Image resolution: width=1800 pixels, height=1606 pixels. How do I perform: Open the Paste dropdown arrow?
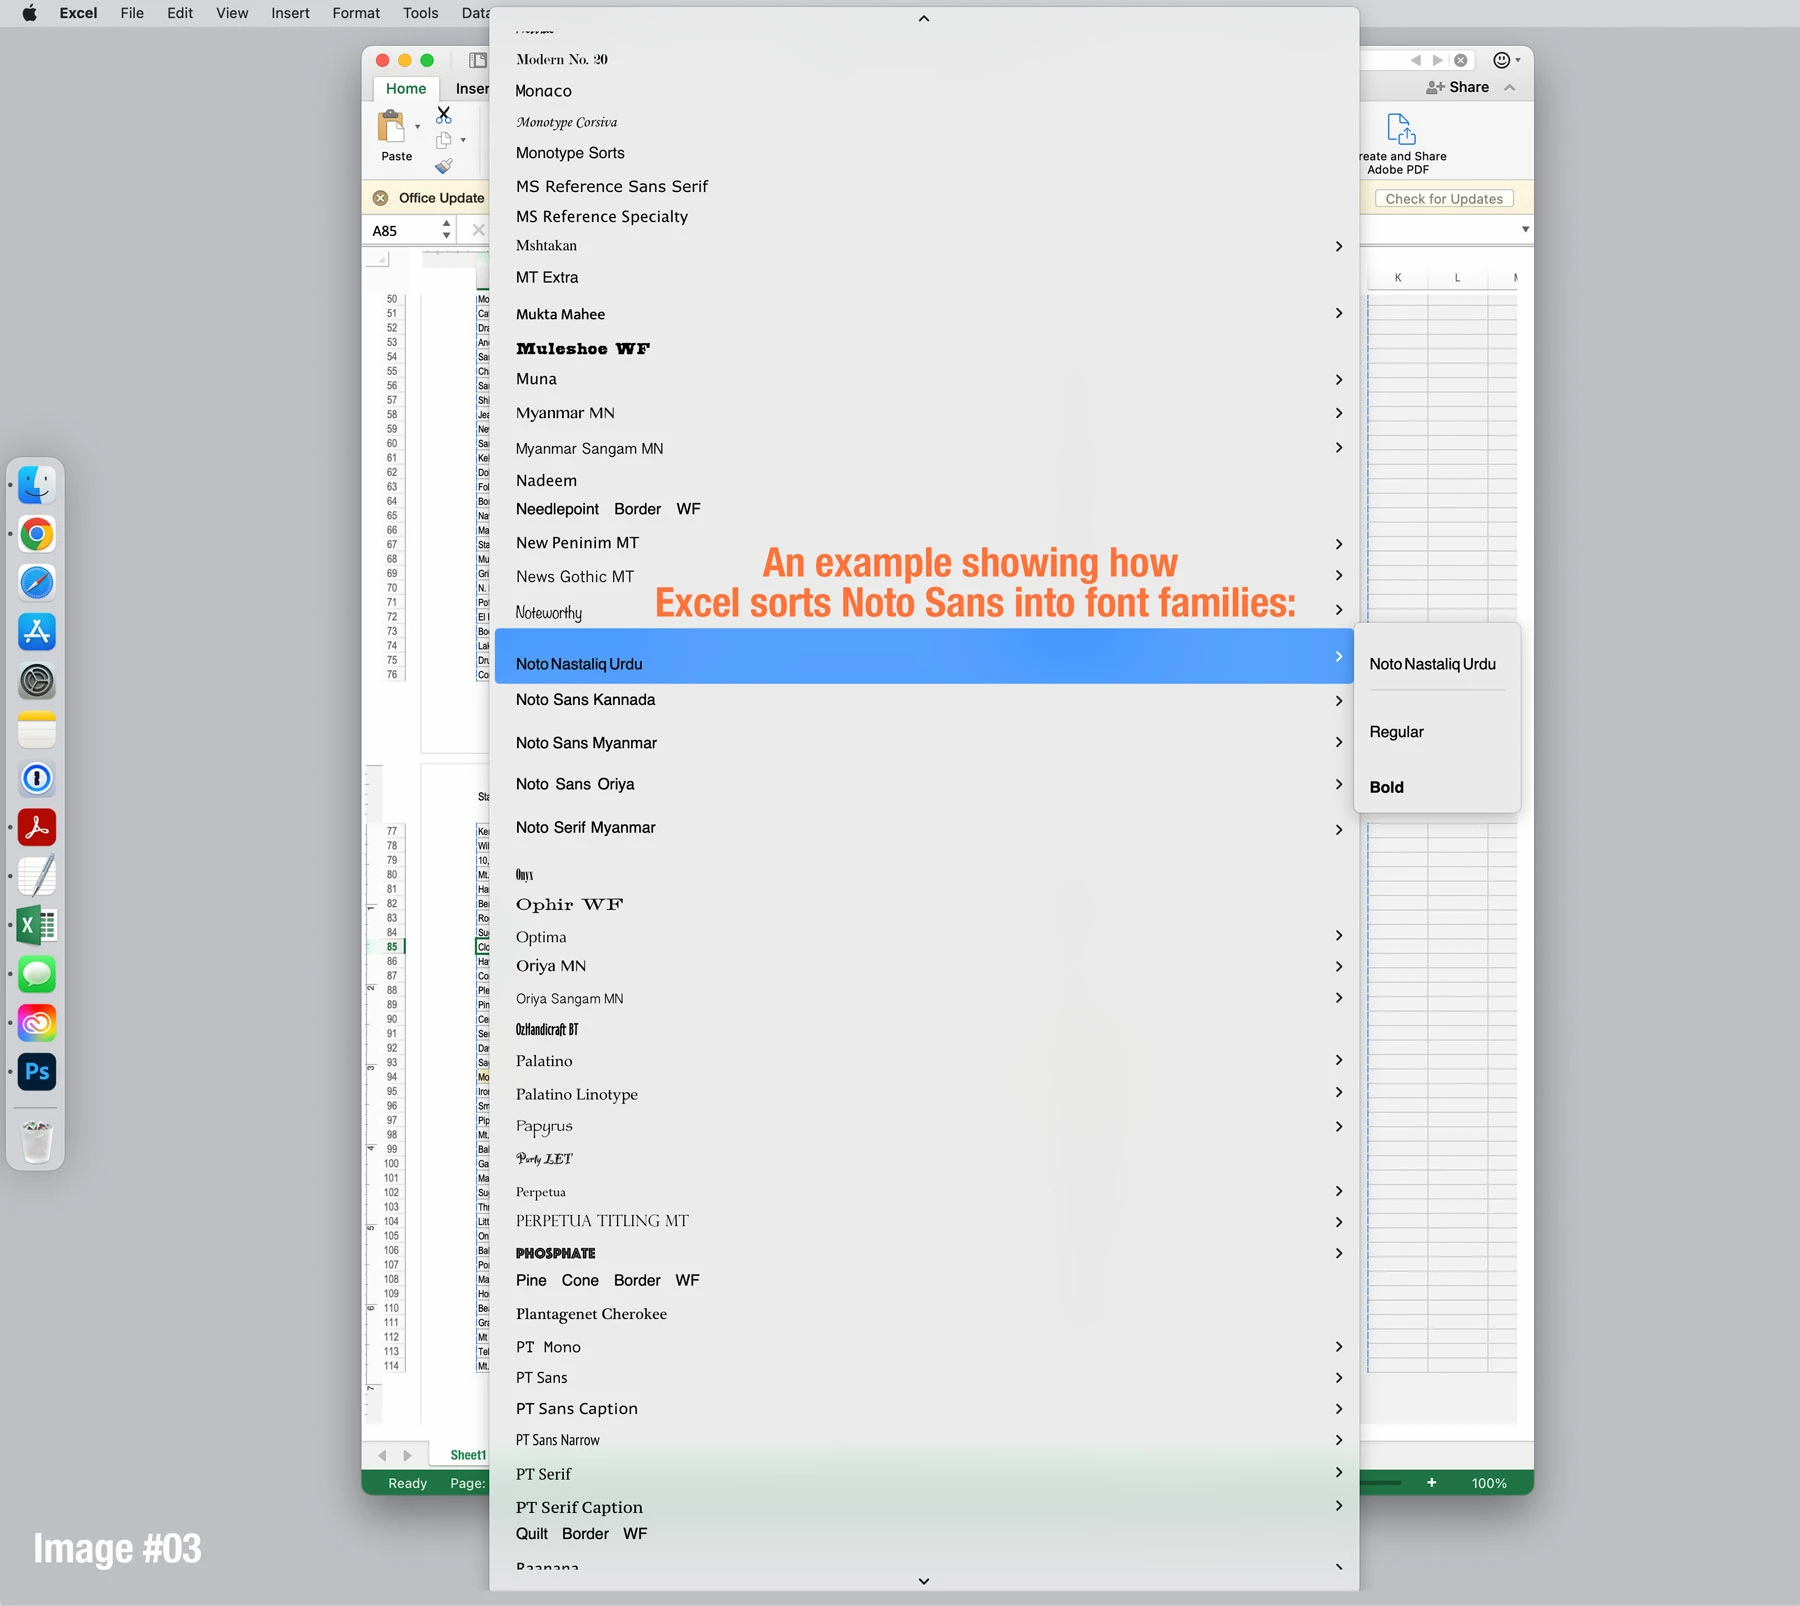coord(417,127)
